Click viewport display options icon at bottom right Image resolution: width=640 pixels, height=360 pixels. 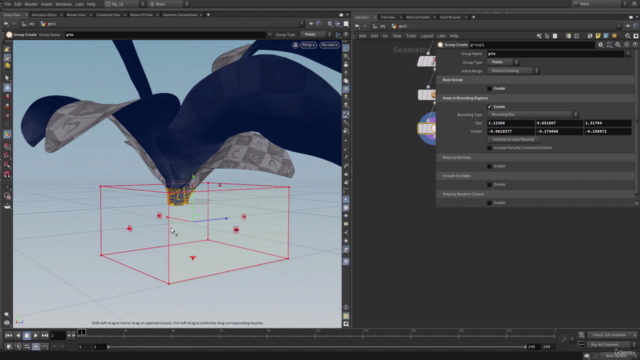click(346, 324)
